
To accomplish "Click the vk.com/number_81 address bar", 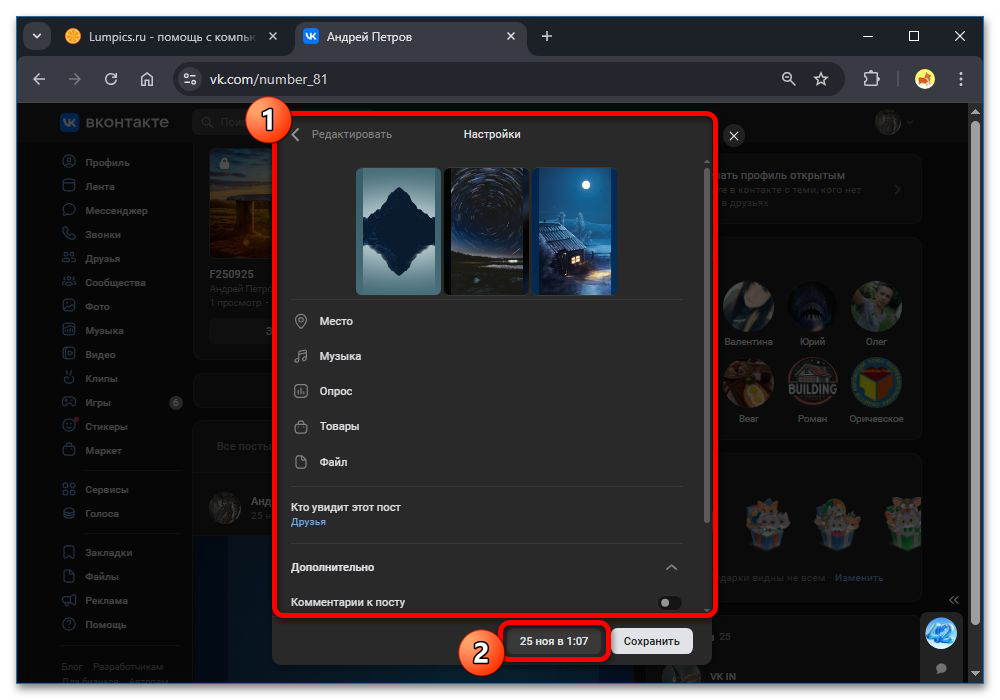I will click(268, 79).
